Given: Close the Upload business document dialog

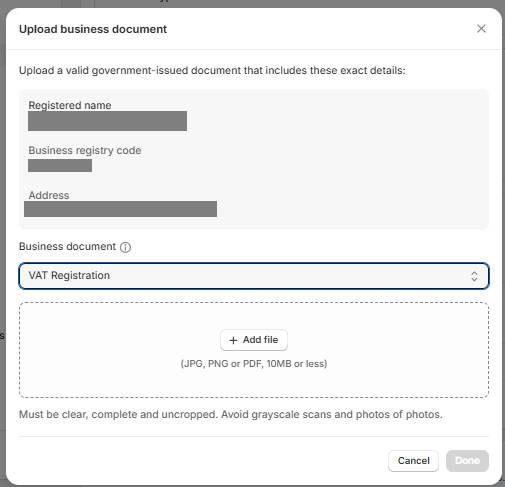Looking at the screenshot, I should point(481,29).
